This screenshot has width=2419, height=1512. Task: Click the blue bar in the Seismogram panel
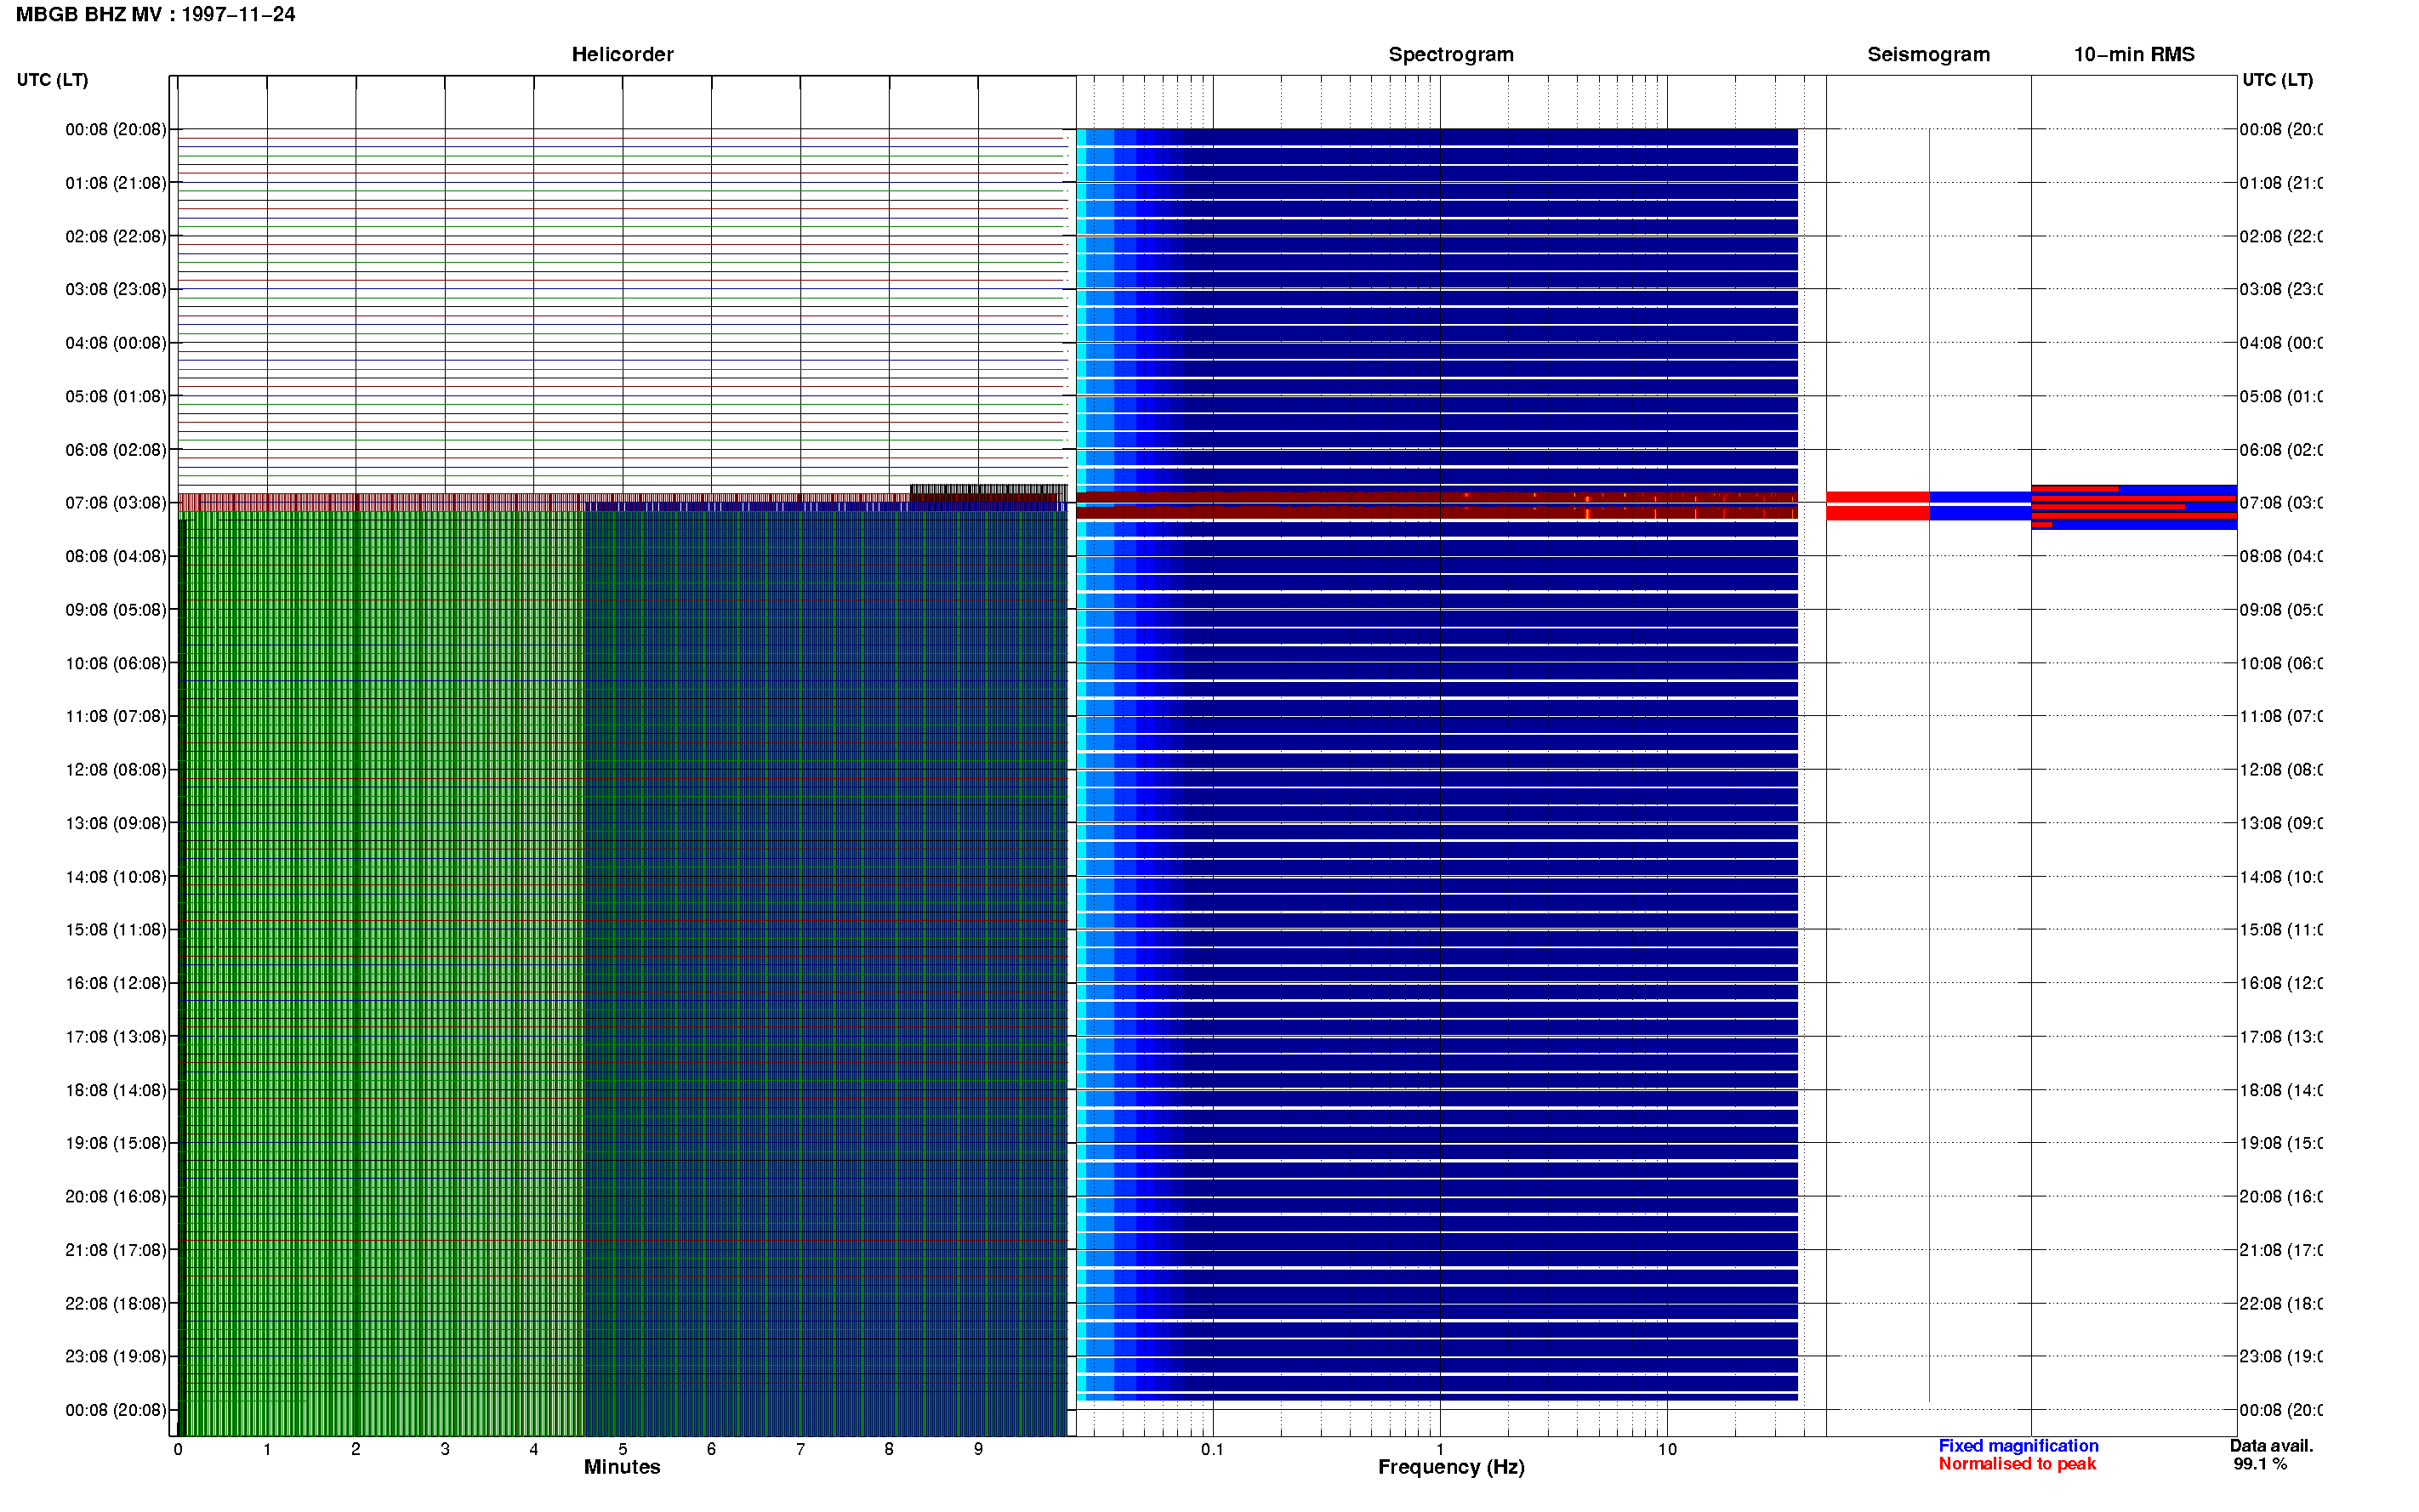pos(1980,506)
